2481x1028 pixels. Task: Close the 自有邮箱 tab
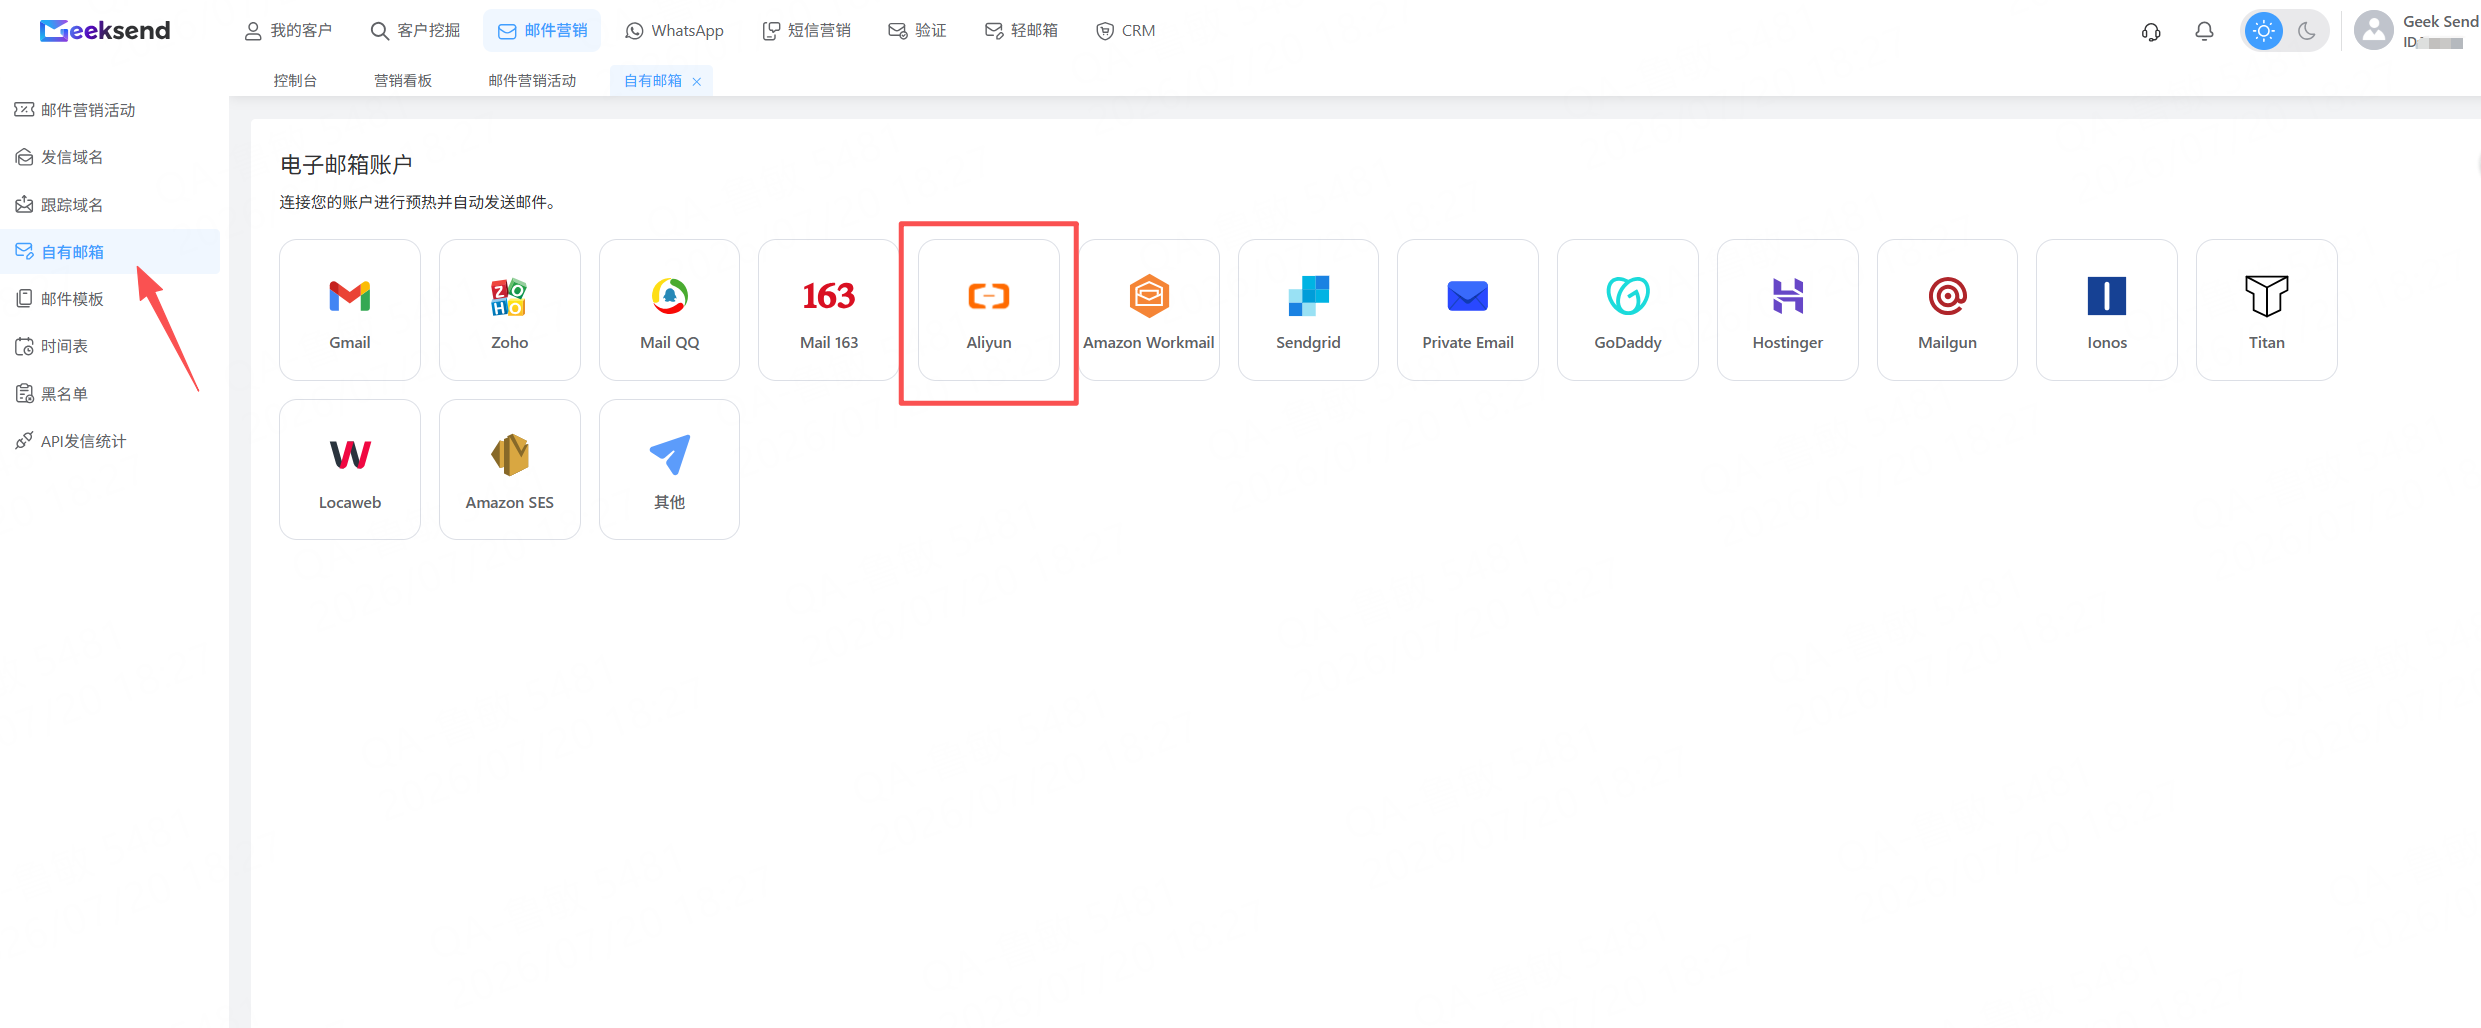tap(697, 82)
